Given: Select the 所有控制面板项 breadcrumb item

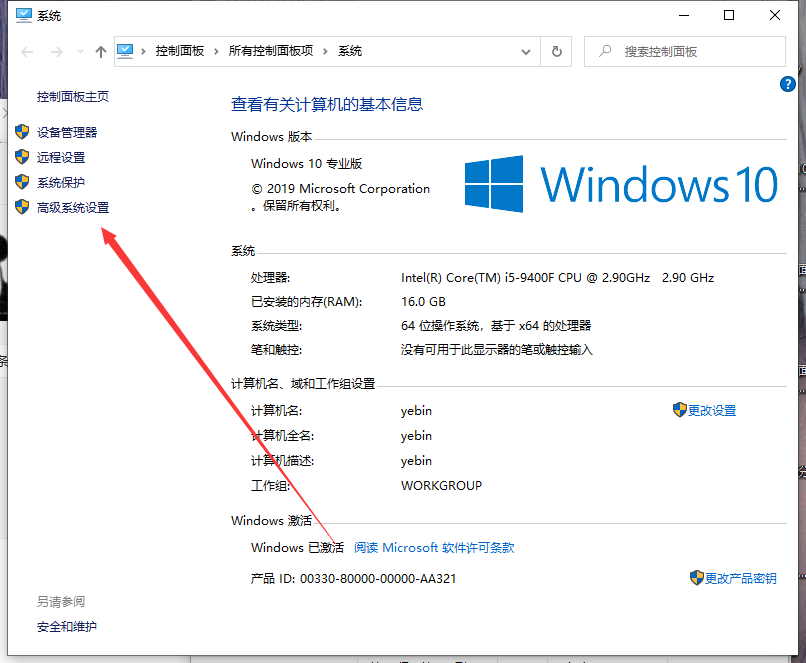Looking at the screenshot, I should click(270, 51).
